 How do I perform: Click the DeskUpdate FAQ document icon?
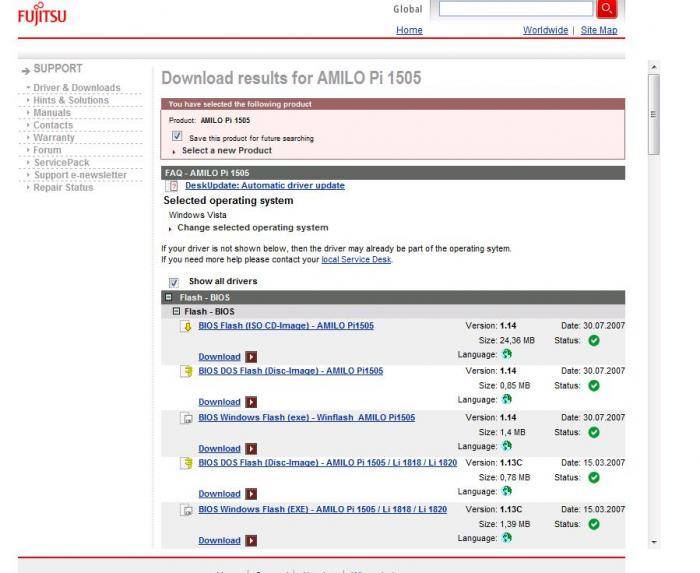[x=172, y=186]
